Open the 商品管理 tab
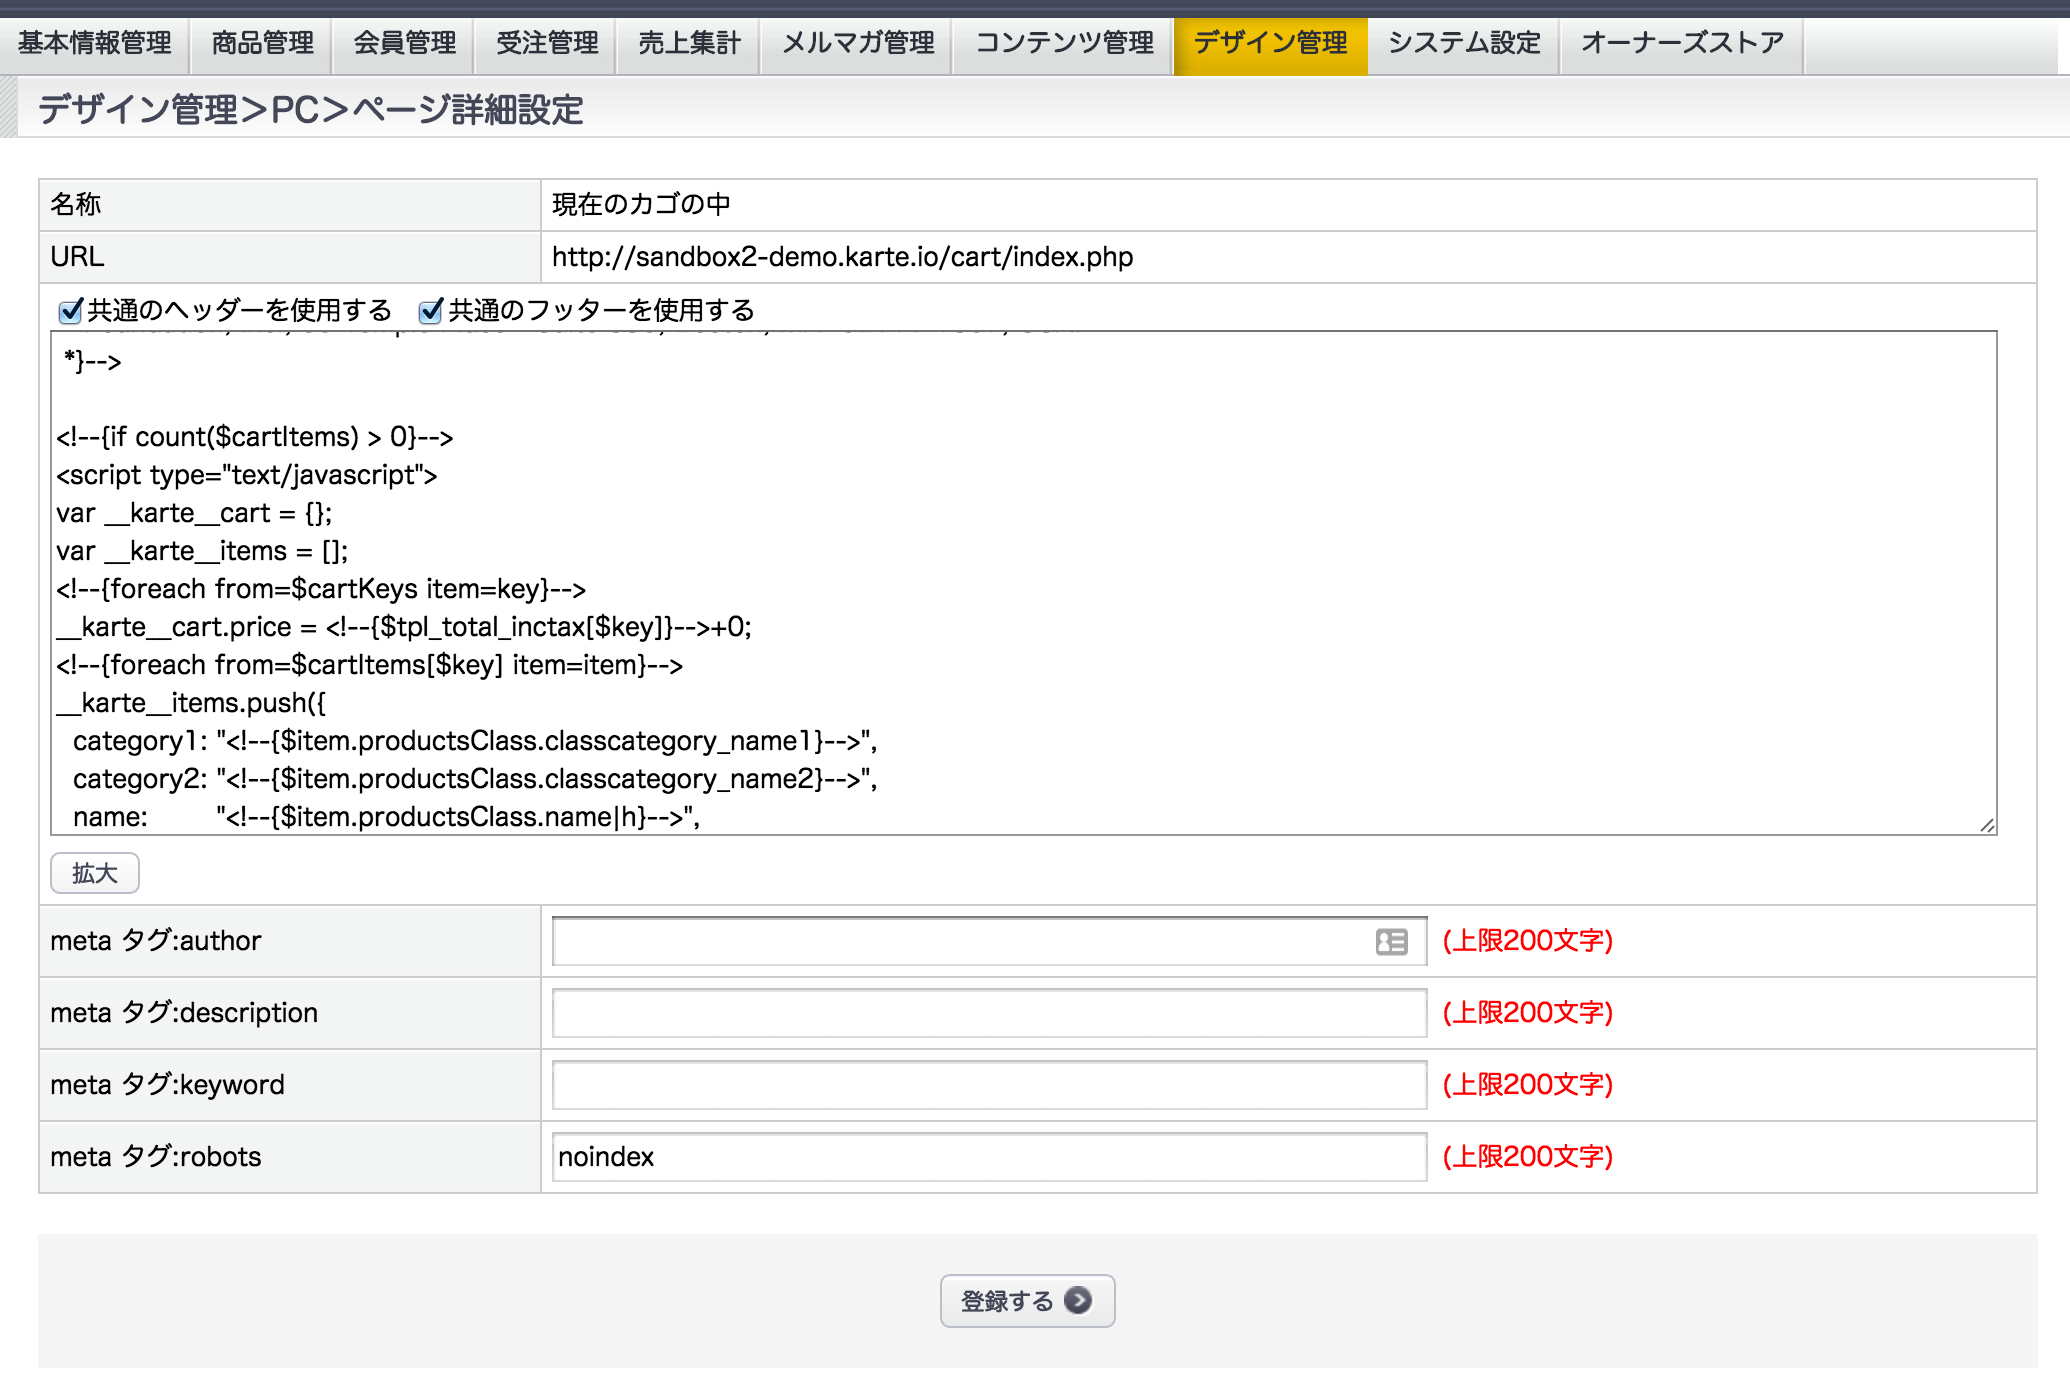Screen dimensions: 2070x1390 (x=262, y=44)
